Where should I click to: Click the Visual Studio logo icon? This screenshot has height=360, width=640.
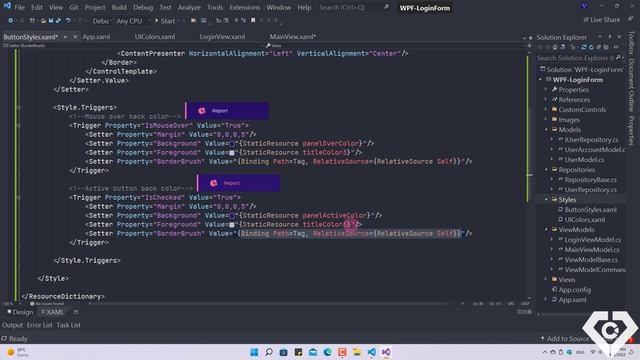7,6
